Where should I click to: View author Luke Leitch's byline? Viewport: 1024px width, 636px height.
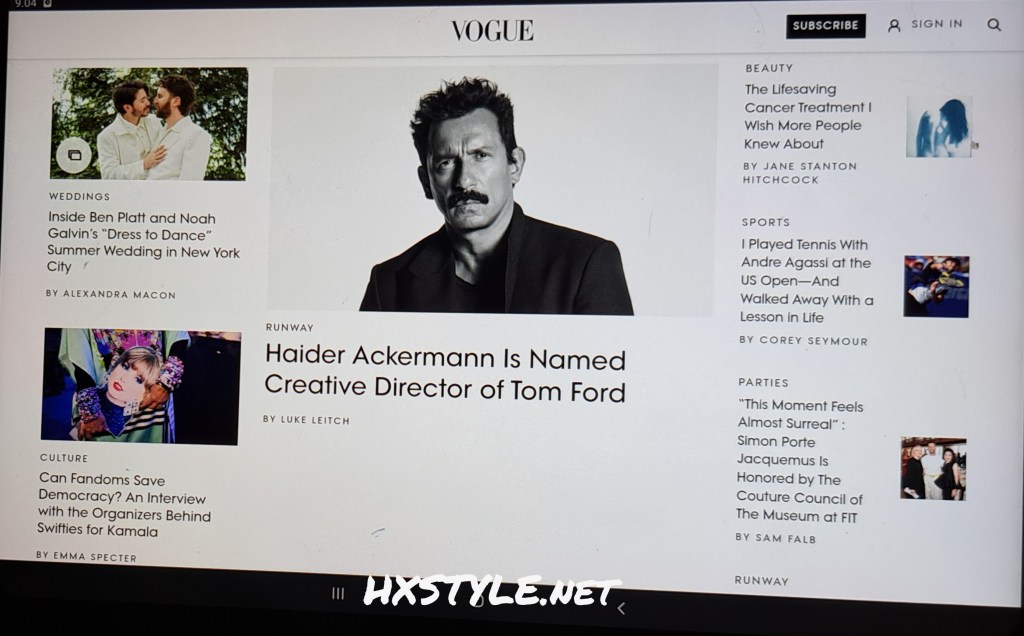pyautogui.click(x=306, y=420)
